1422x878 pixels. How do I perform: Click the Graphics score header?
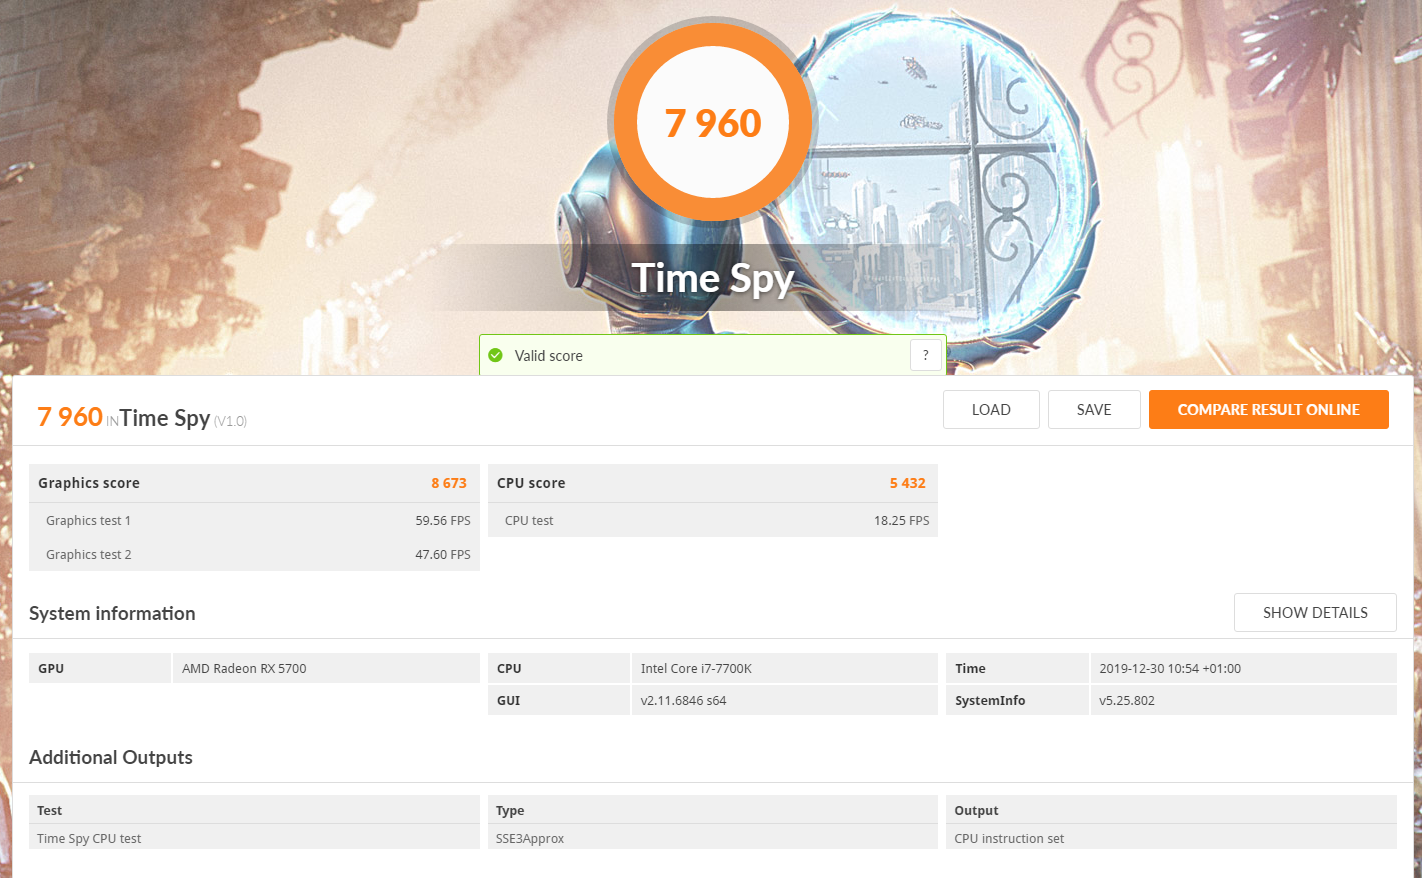tap(254, 483)
